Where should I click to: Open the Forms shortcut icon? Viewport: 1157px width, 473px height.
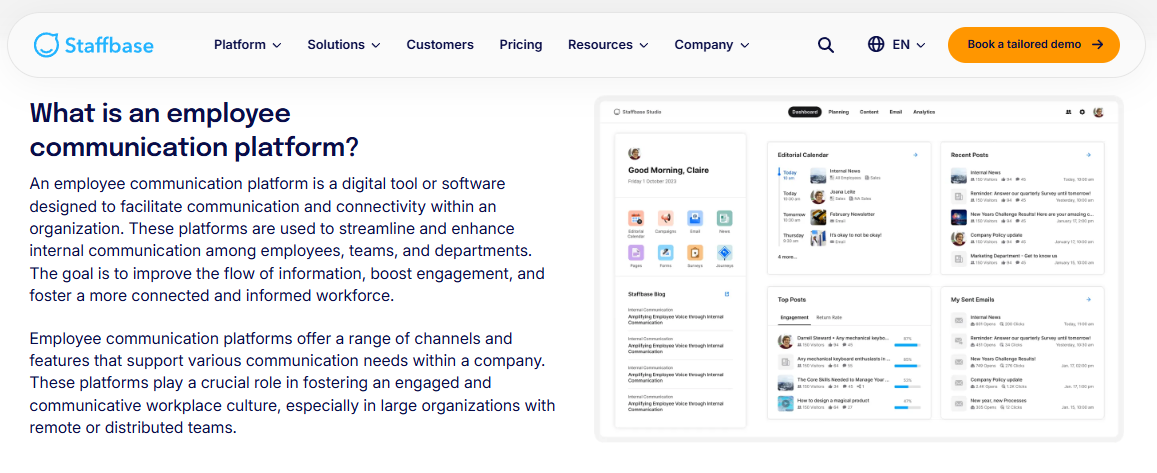coord(666,253)
